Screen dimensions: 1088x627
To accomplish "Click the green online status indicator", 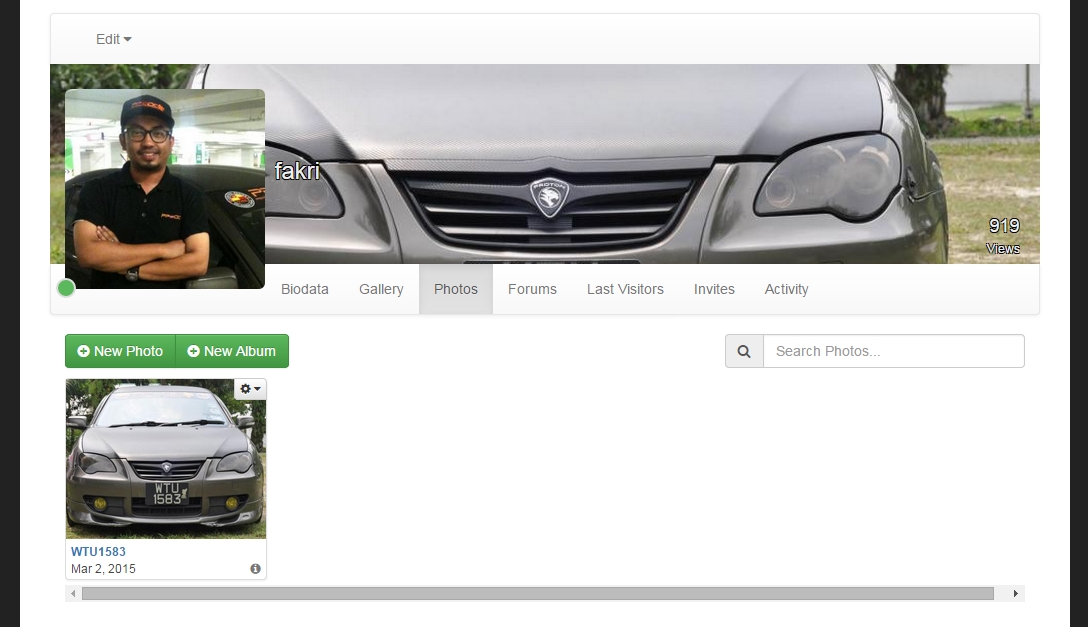I will (x=66, y=288).
